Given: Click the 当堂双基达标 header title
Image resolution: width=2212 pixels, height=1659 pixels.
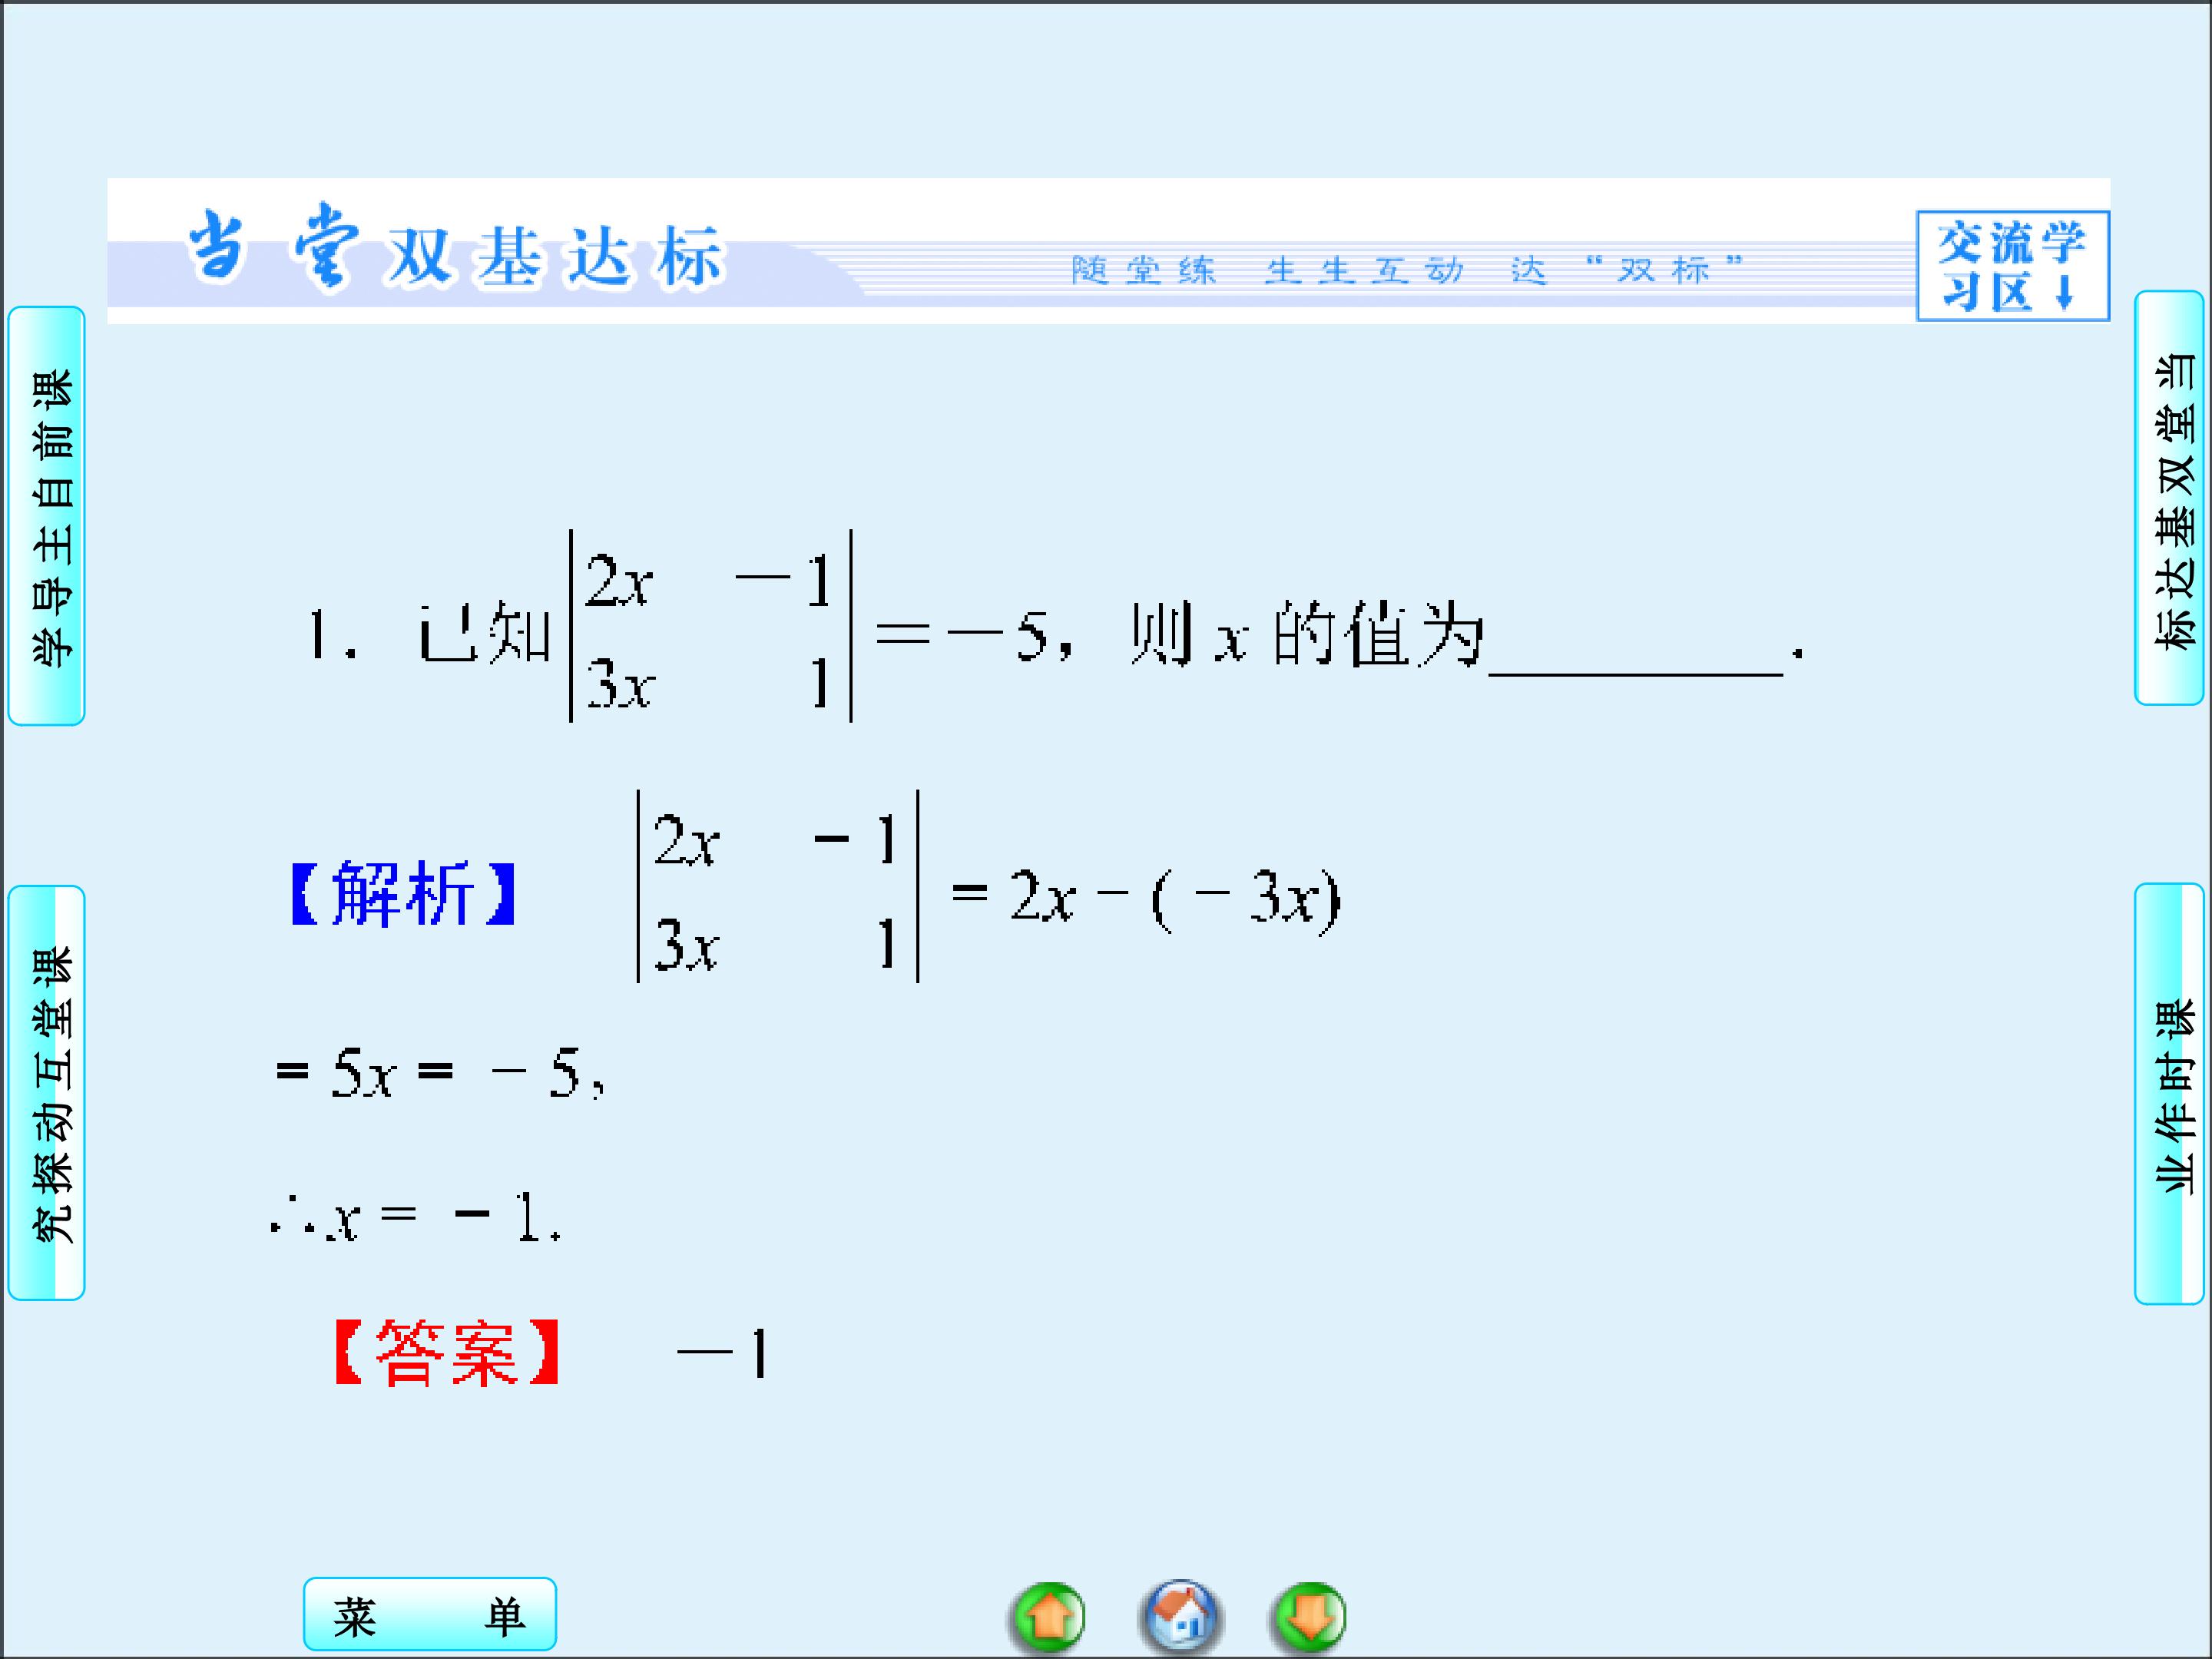Looking at the screenshot, I should click(455, 252).
